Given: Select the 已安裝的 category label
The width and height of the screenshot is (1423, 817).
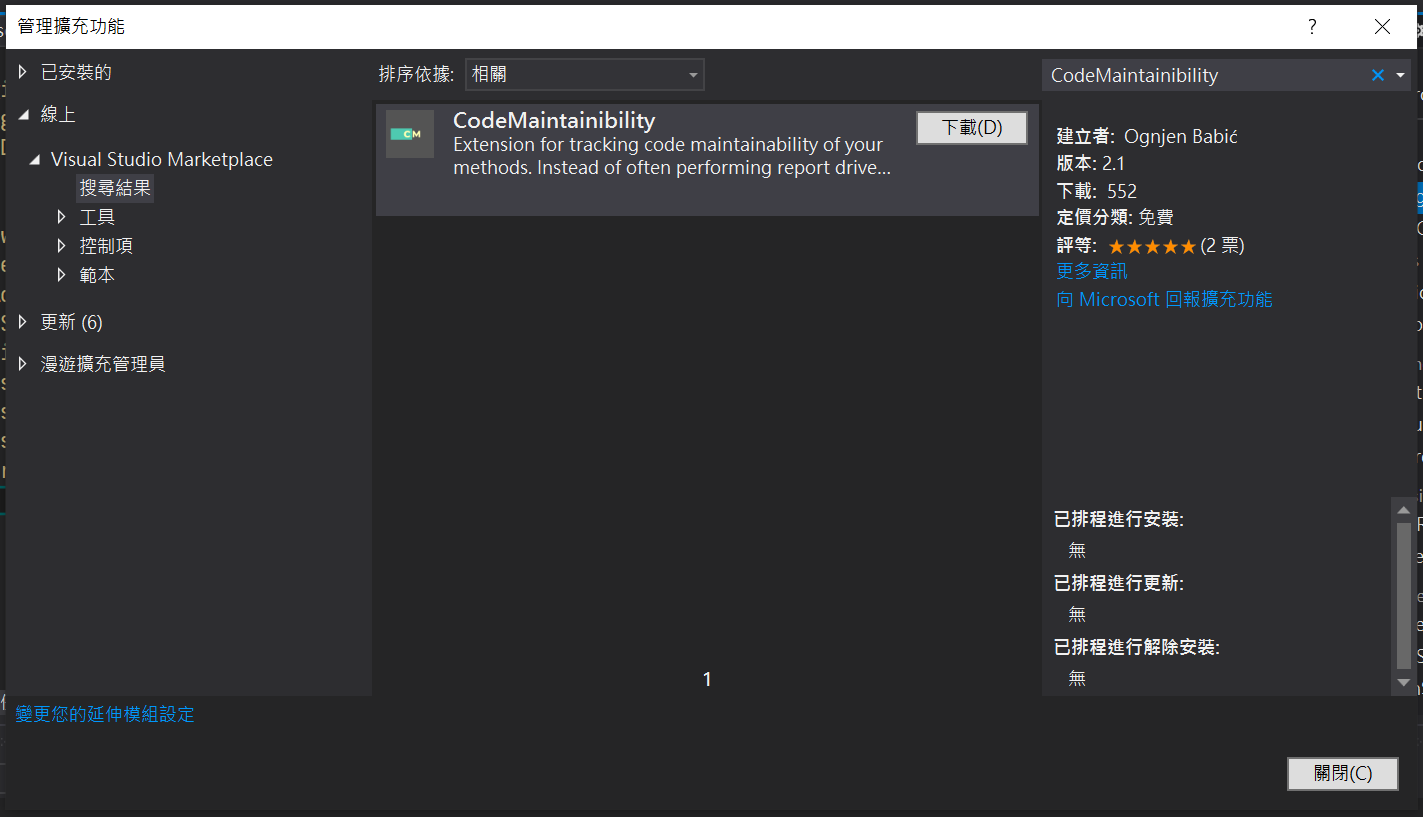Looking at the screenshot, I should [76, 72].
